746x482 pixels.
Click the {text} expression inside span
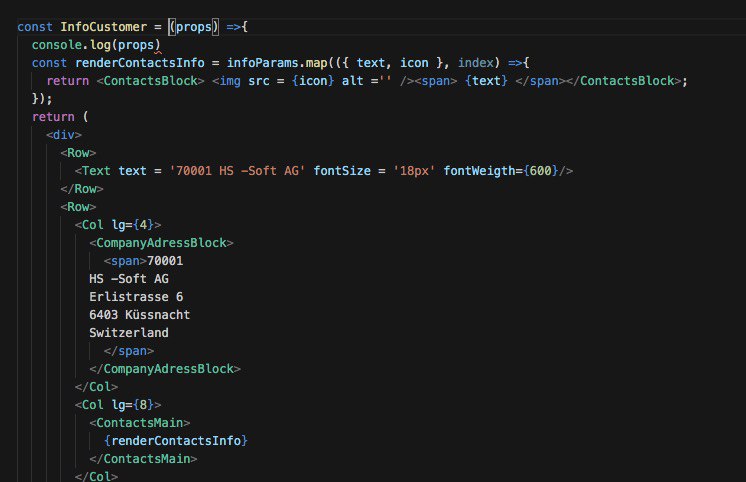[x=486, y=81]
